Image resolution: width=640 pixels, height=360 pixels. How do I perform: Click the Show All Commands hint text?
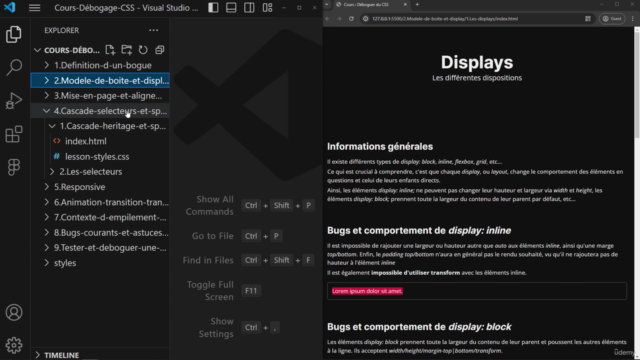pos(209,205)
